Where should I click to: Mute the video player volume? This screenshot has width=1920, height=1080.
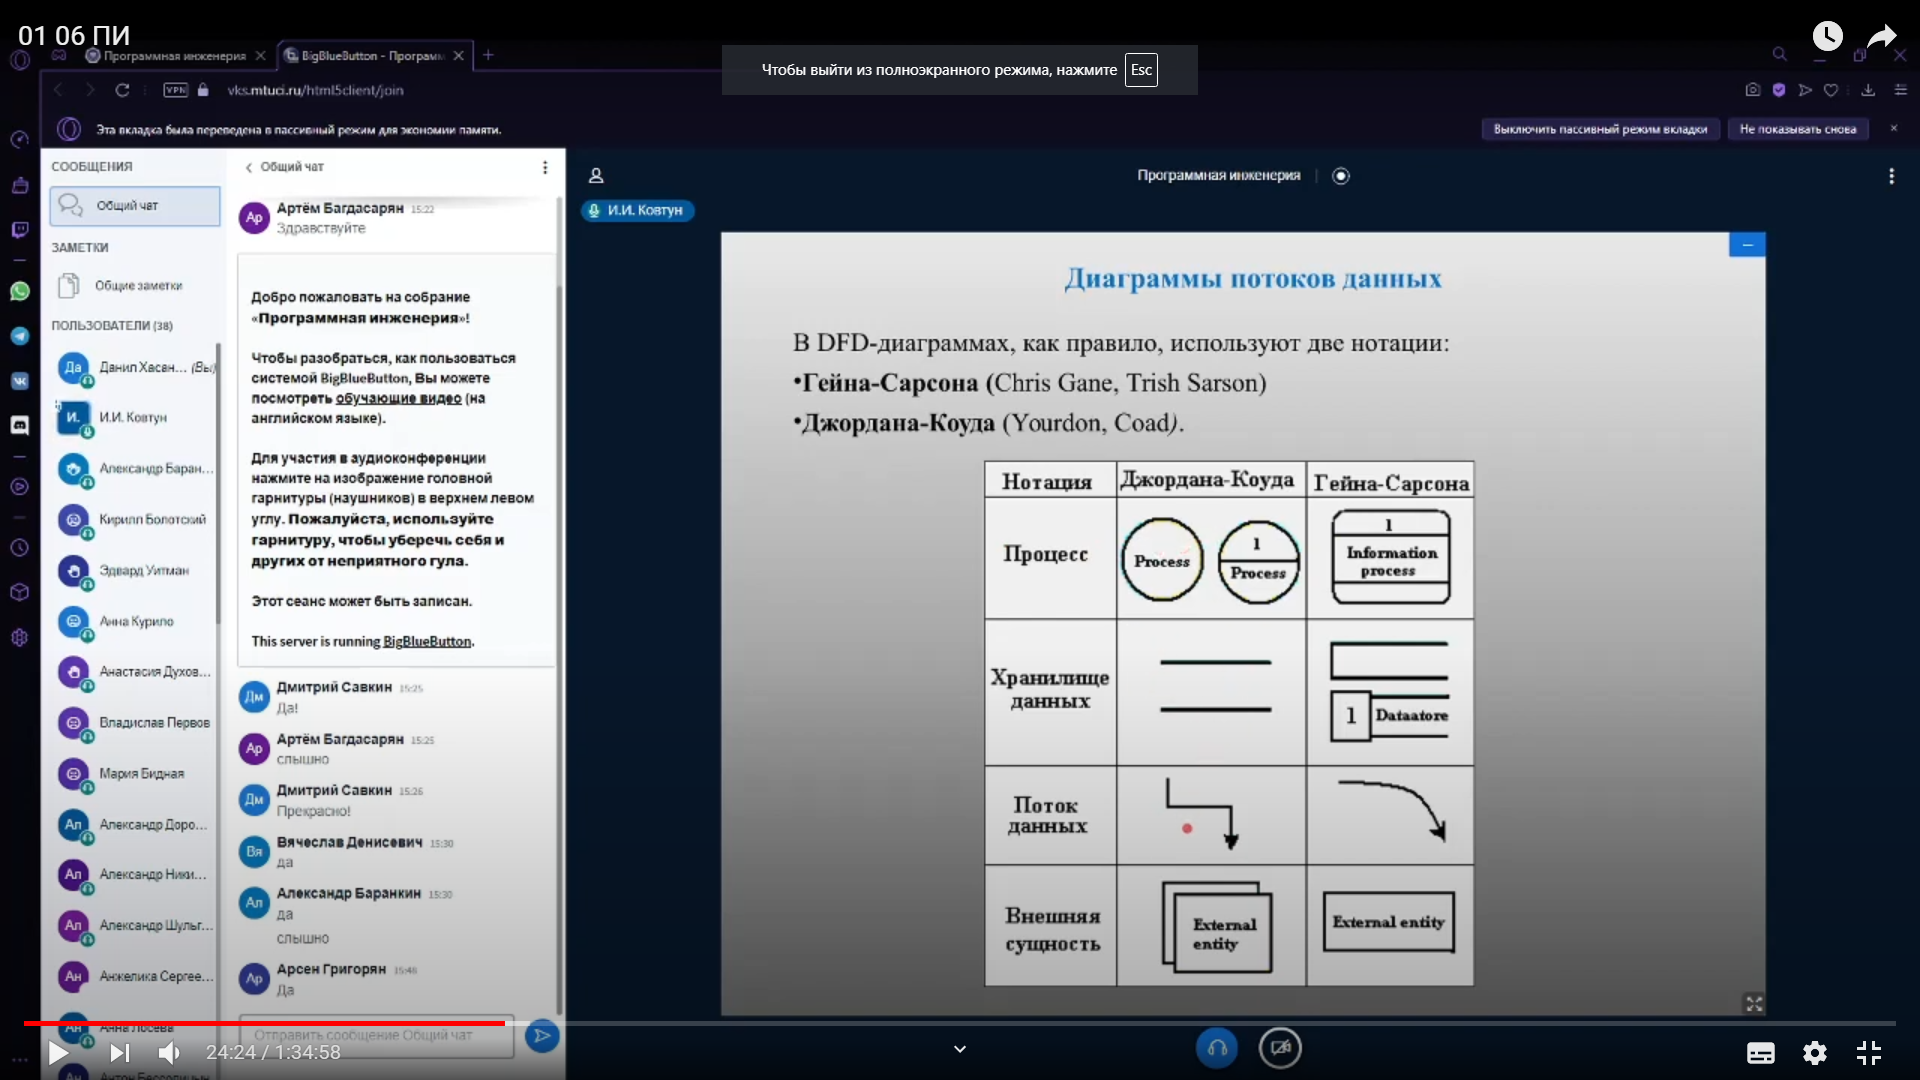(169, 1053)
